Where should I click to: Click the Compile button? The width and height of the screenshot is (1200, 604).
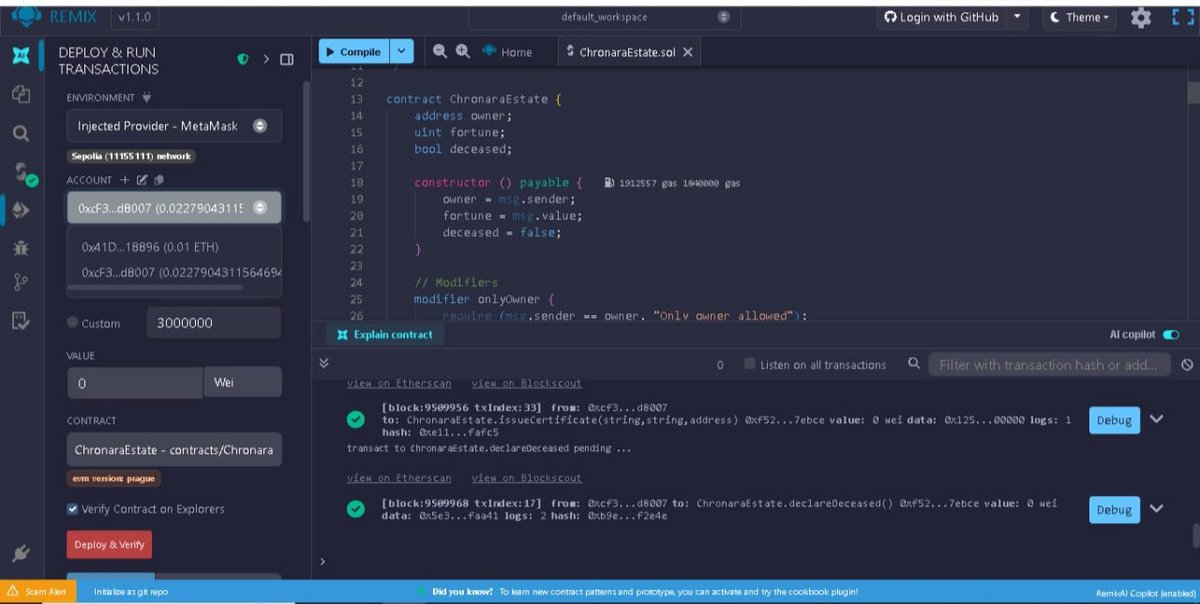[x=354, y=52]
